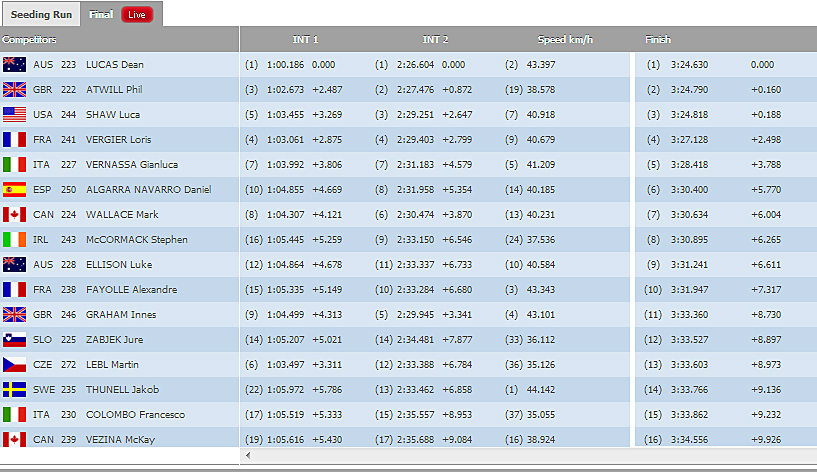Click the Swedish flag next to THUNELL Jakob

click(x=14, y=390)
